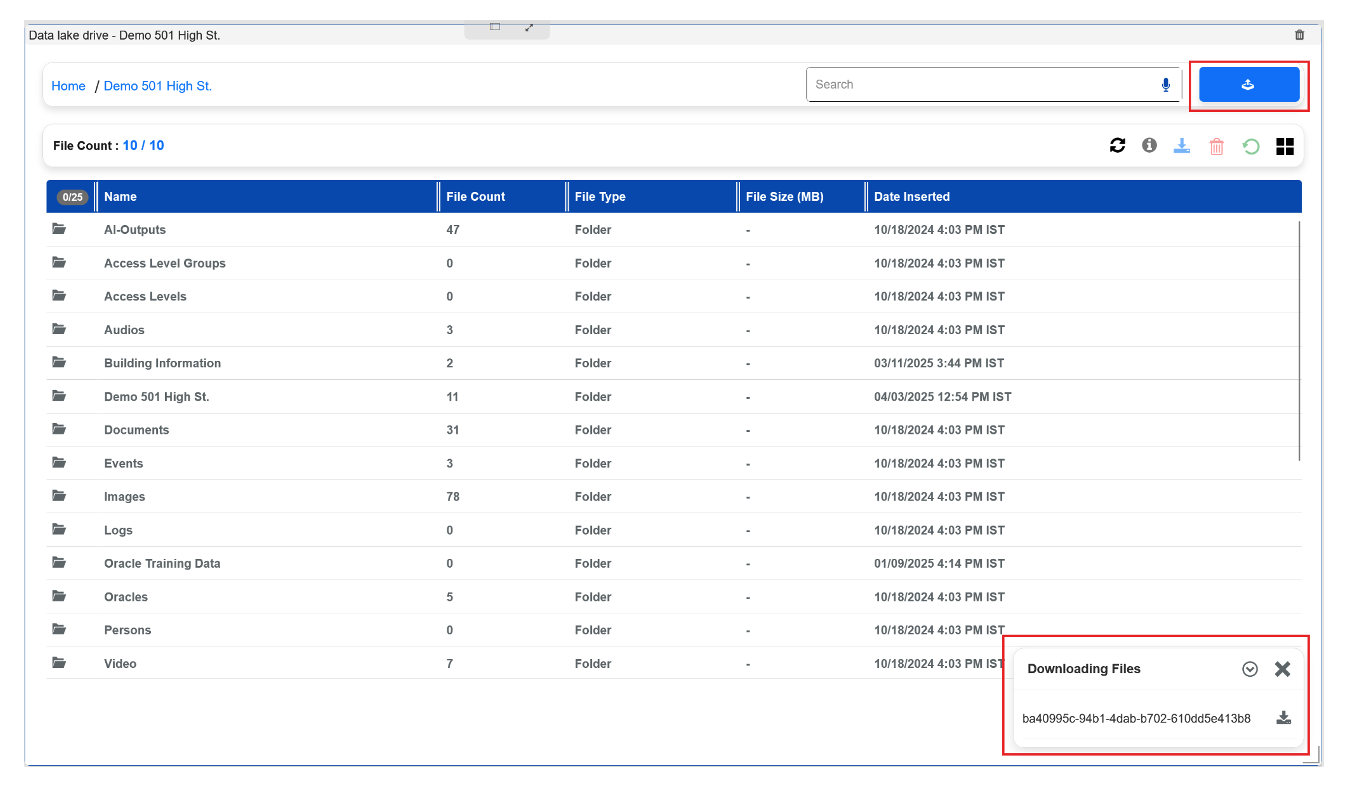The height and width of the screenshot is (792, 1356).
Task: Collapse the Downloading Files panel with the chevron
Action: point(1250,668)
